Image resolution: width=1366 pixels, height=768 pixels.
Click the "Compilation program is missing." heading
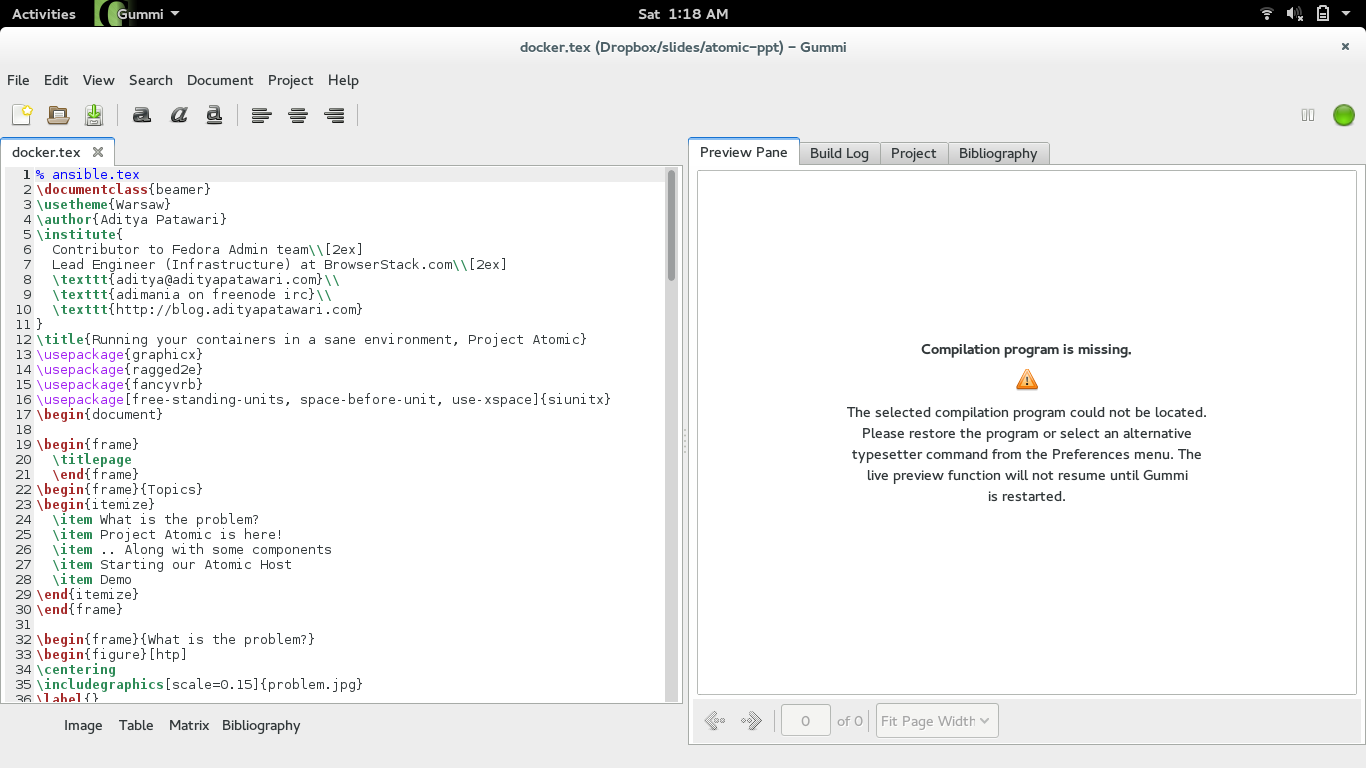(1026, 349)
